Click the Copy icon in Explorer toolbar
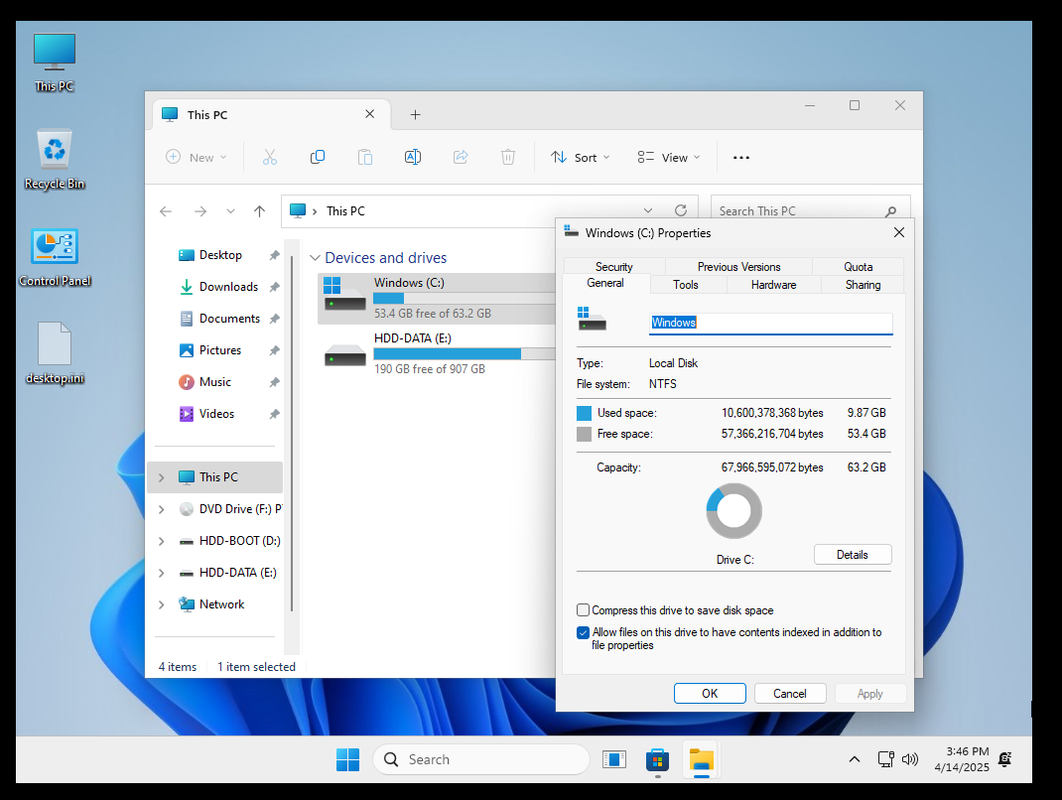The image size is (1062, 800). pyautogui.click(x=317, y=157)
